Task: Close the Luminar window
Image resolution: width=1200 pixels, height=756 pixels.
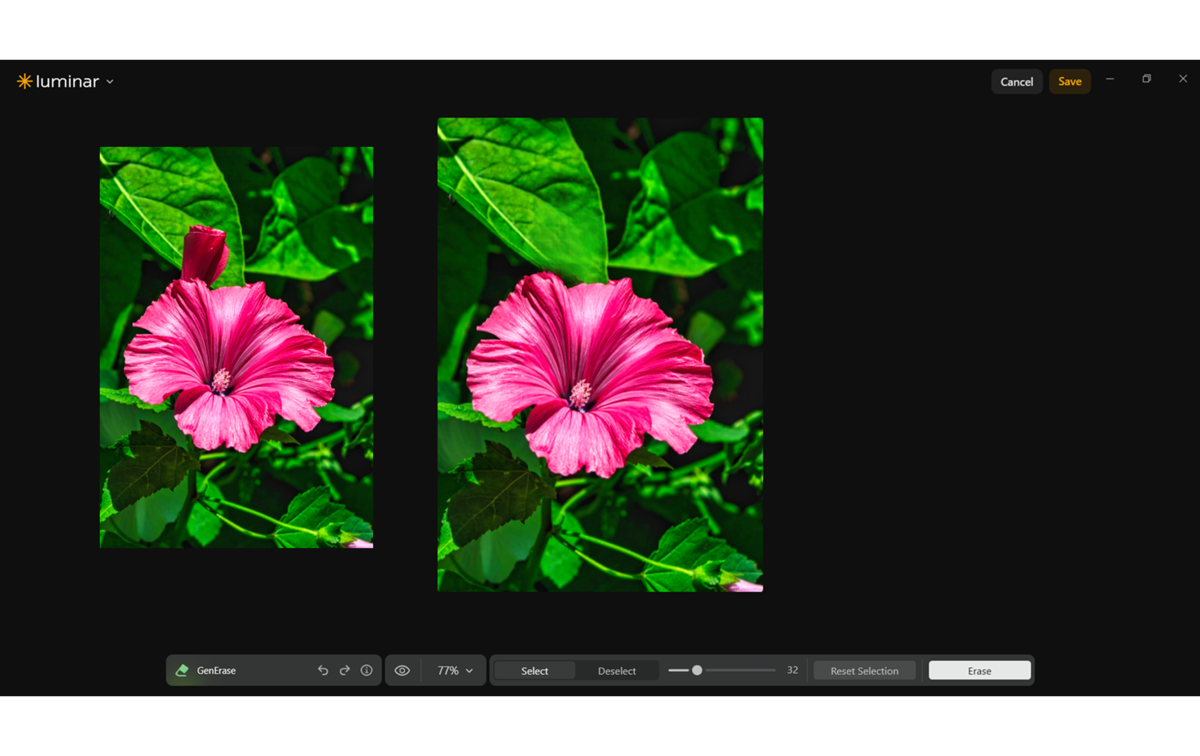Action: pyautogui.click(x=1183, y=79)
